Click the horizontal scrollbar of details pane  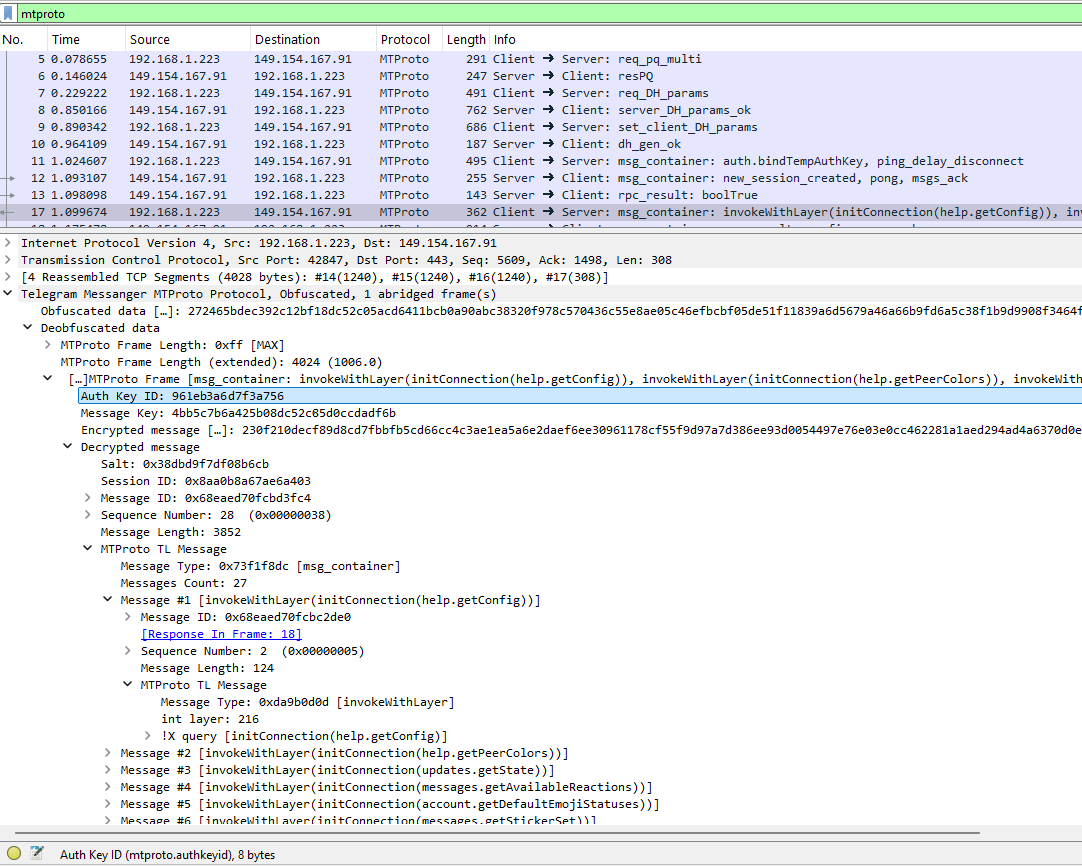coord(497,833)
